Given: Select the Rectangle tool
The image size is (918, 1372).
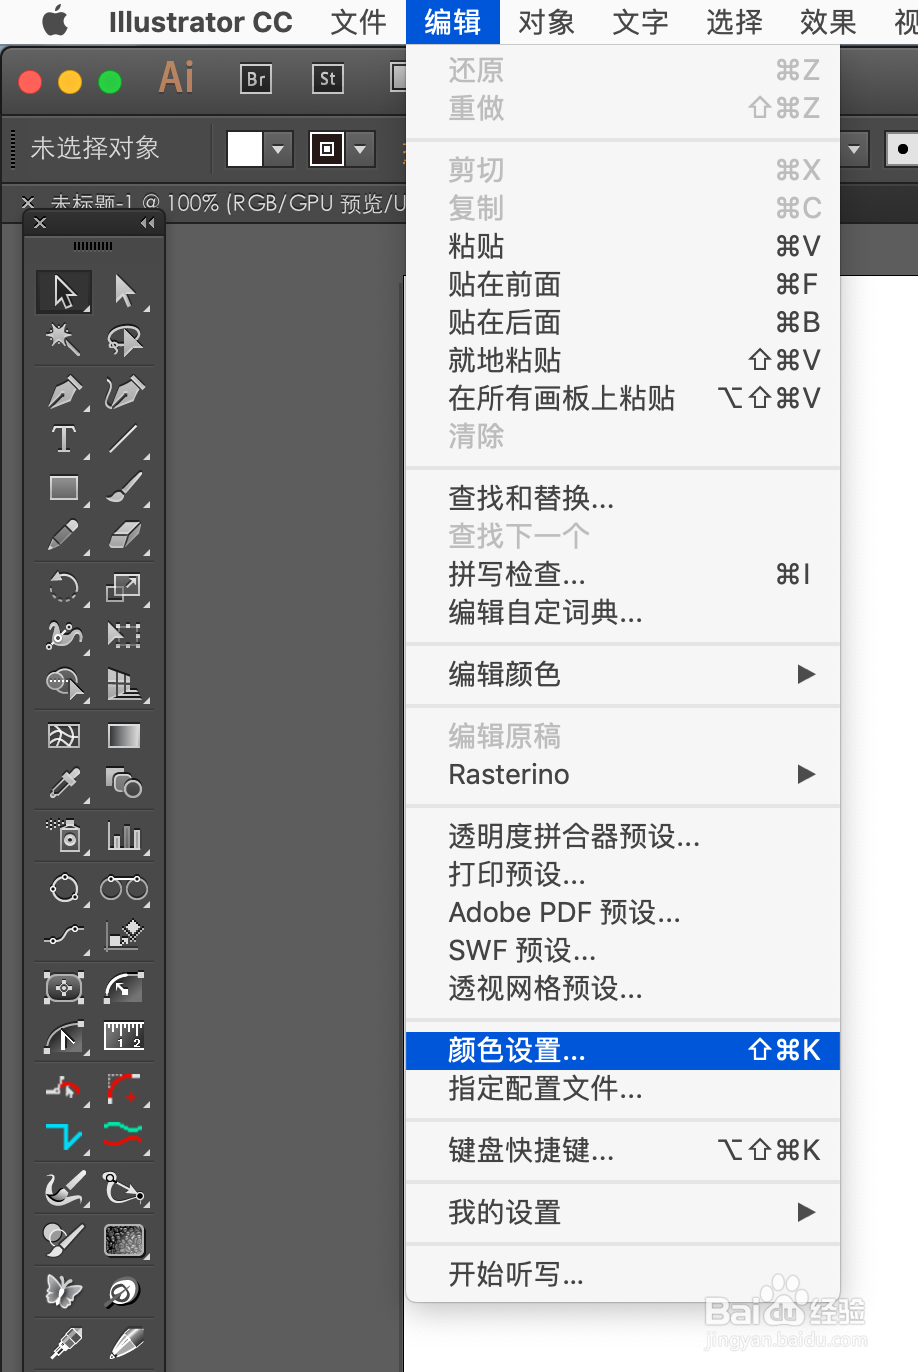Looking at the screenshot, I should click(x=64, y=487).
